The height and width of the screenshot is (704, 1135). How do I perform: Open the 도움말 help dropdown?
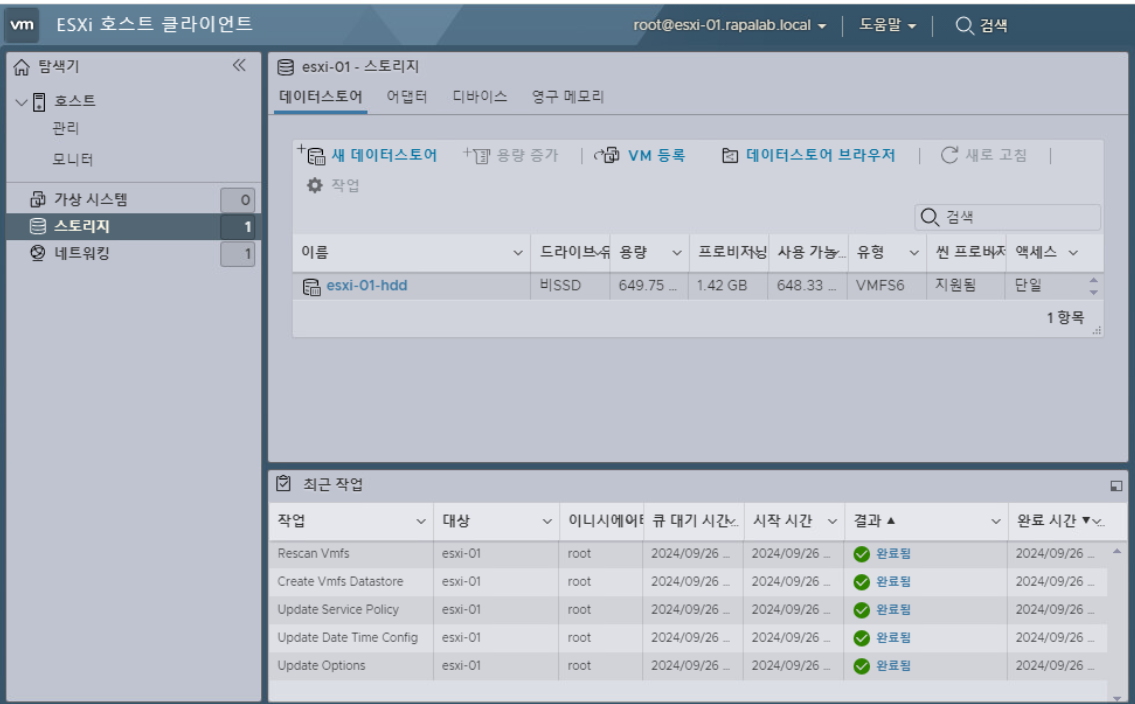coord(887,25)
